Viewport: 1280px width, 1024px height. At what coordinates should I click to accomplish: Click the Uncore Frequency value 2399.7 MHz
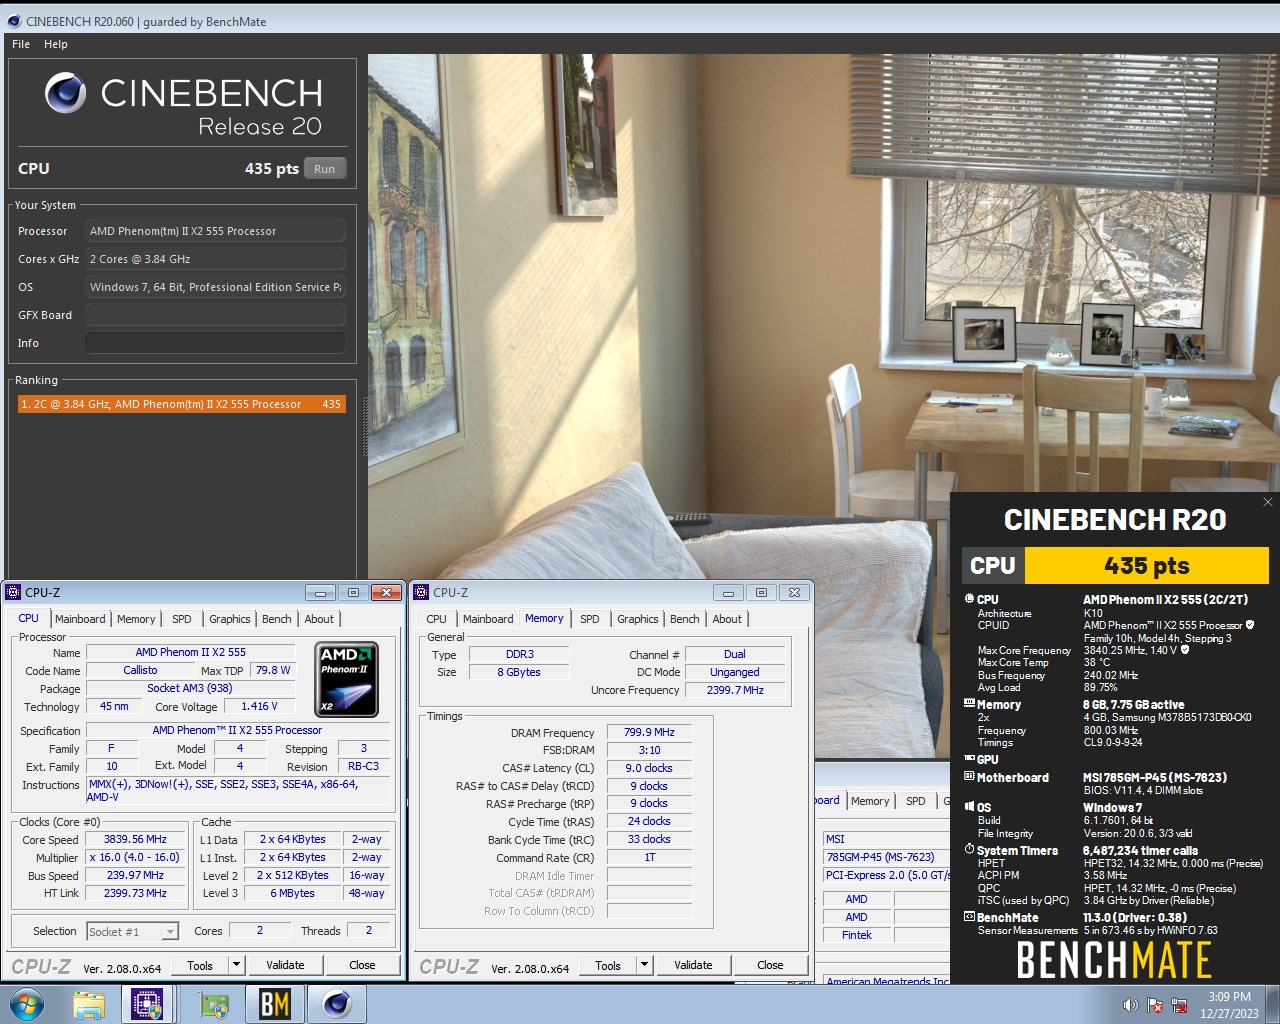735,690
